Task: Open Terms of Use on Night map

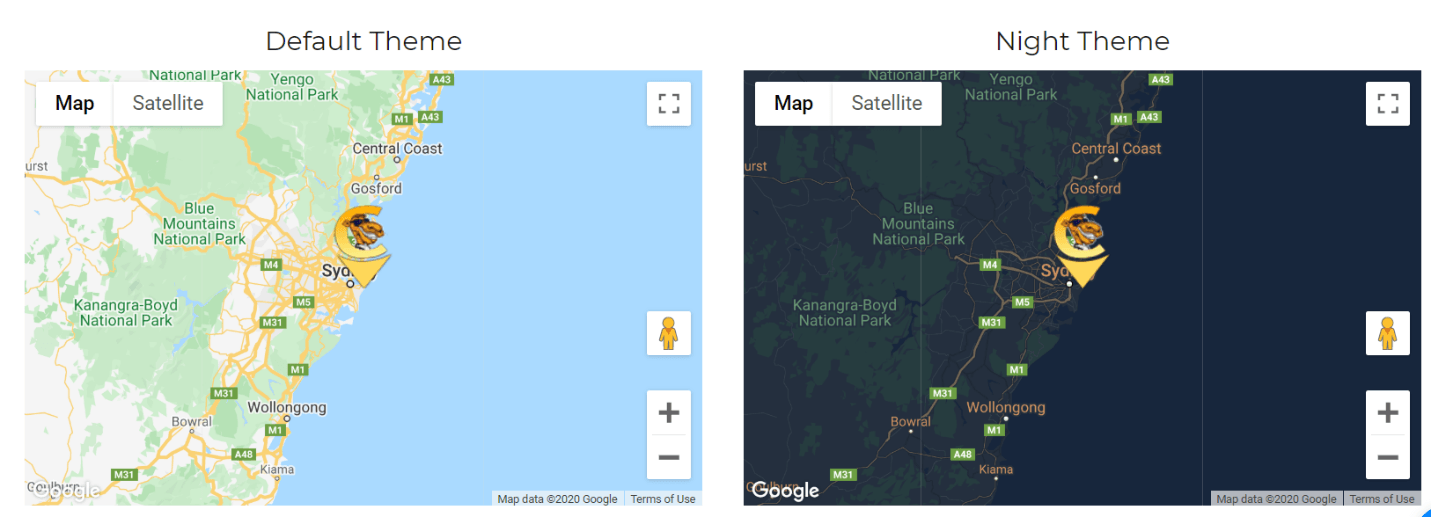Action: (1382, 499)
